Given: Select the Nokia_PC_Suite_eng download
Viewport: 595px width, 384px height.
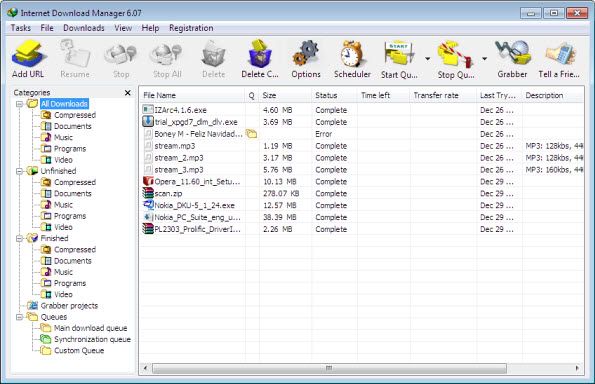Looking at the screenshot, I should (362, 217).
